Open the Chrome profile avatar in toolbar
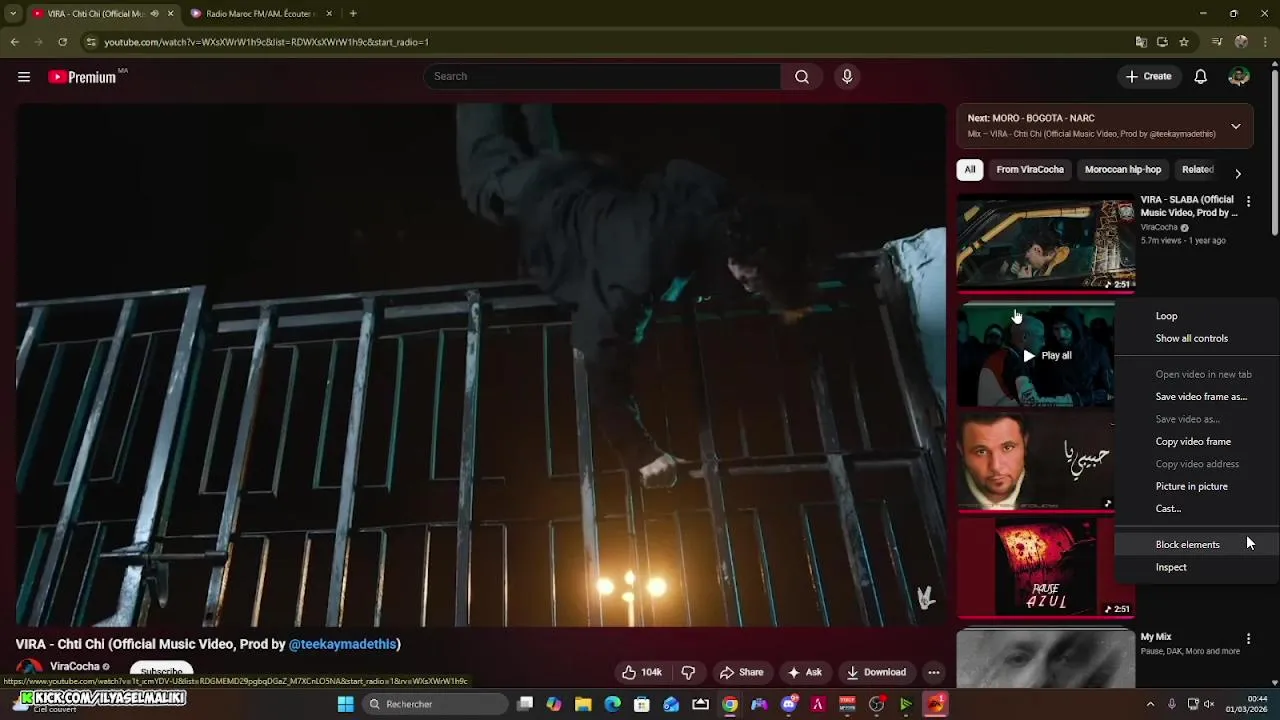Image resolution: width=1280 pixels, height=720 pixels. 1241,42
